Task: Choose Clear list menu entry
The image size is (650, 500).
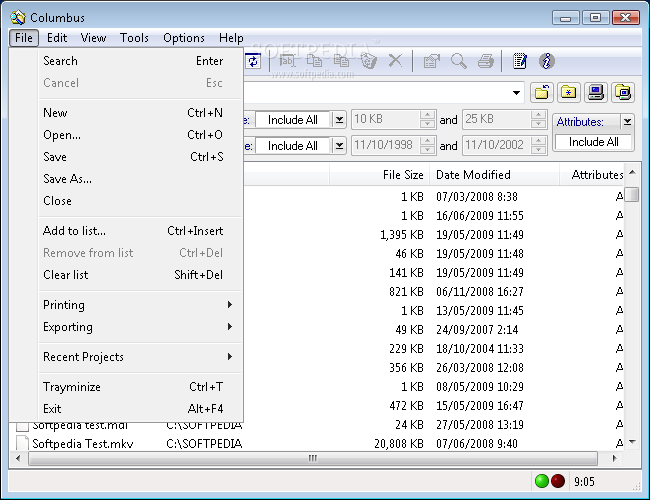Action: point(140,274)
